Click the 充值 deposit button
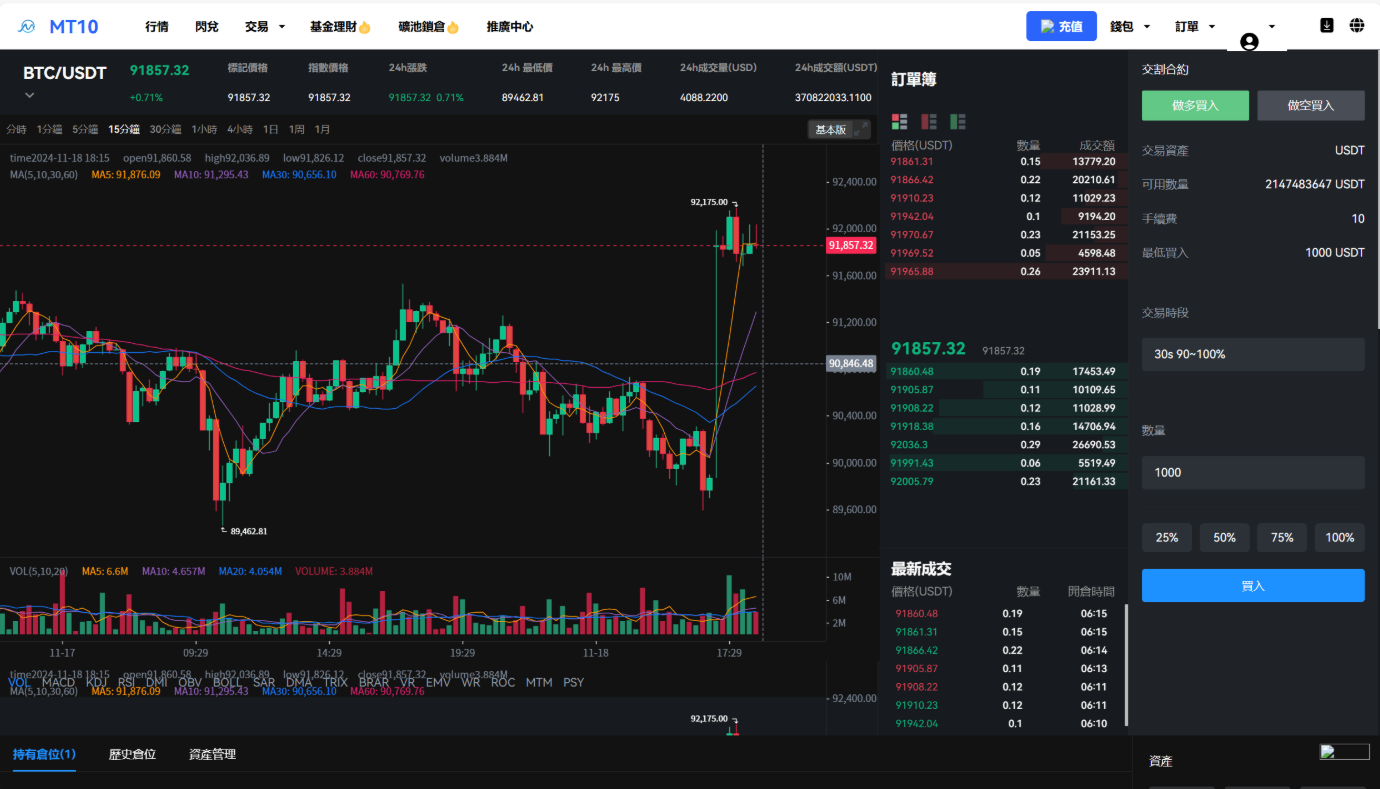Screen dimensions: 1380x789 1061,27
